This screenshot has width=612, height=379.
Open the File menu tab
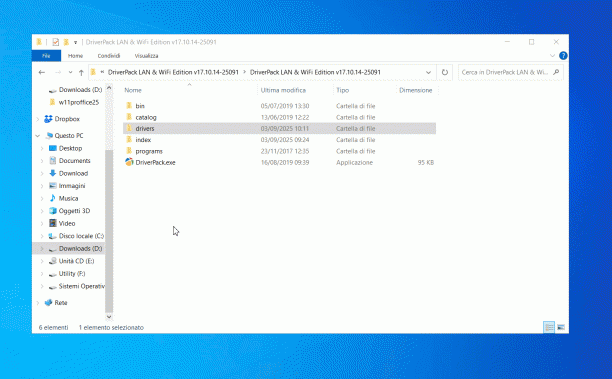(46, 56)
